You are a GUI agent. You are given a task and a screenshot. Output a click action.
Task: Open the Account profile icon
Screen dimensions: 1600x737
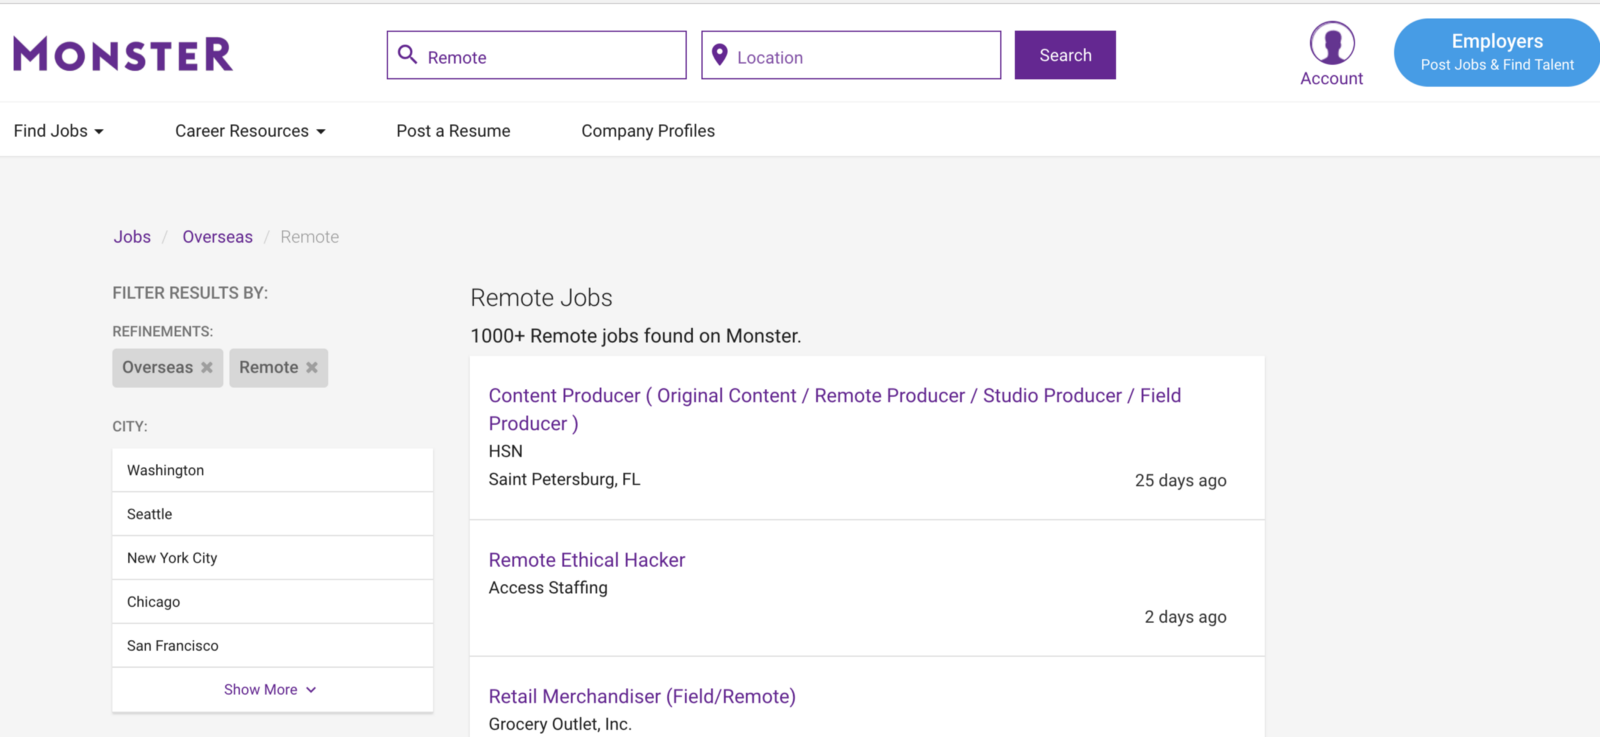coord(1331,45)
